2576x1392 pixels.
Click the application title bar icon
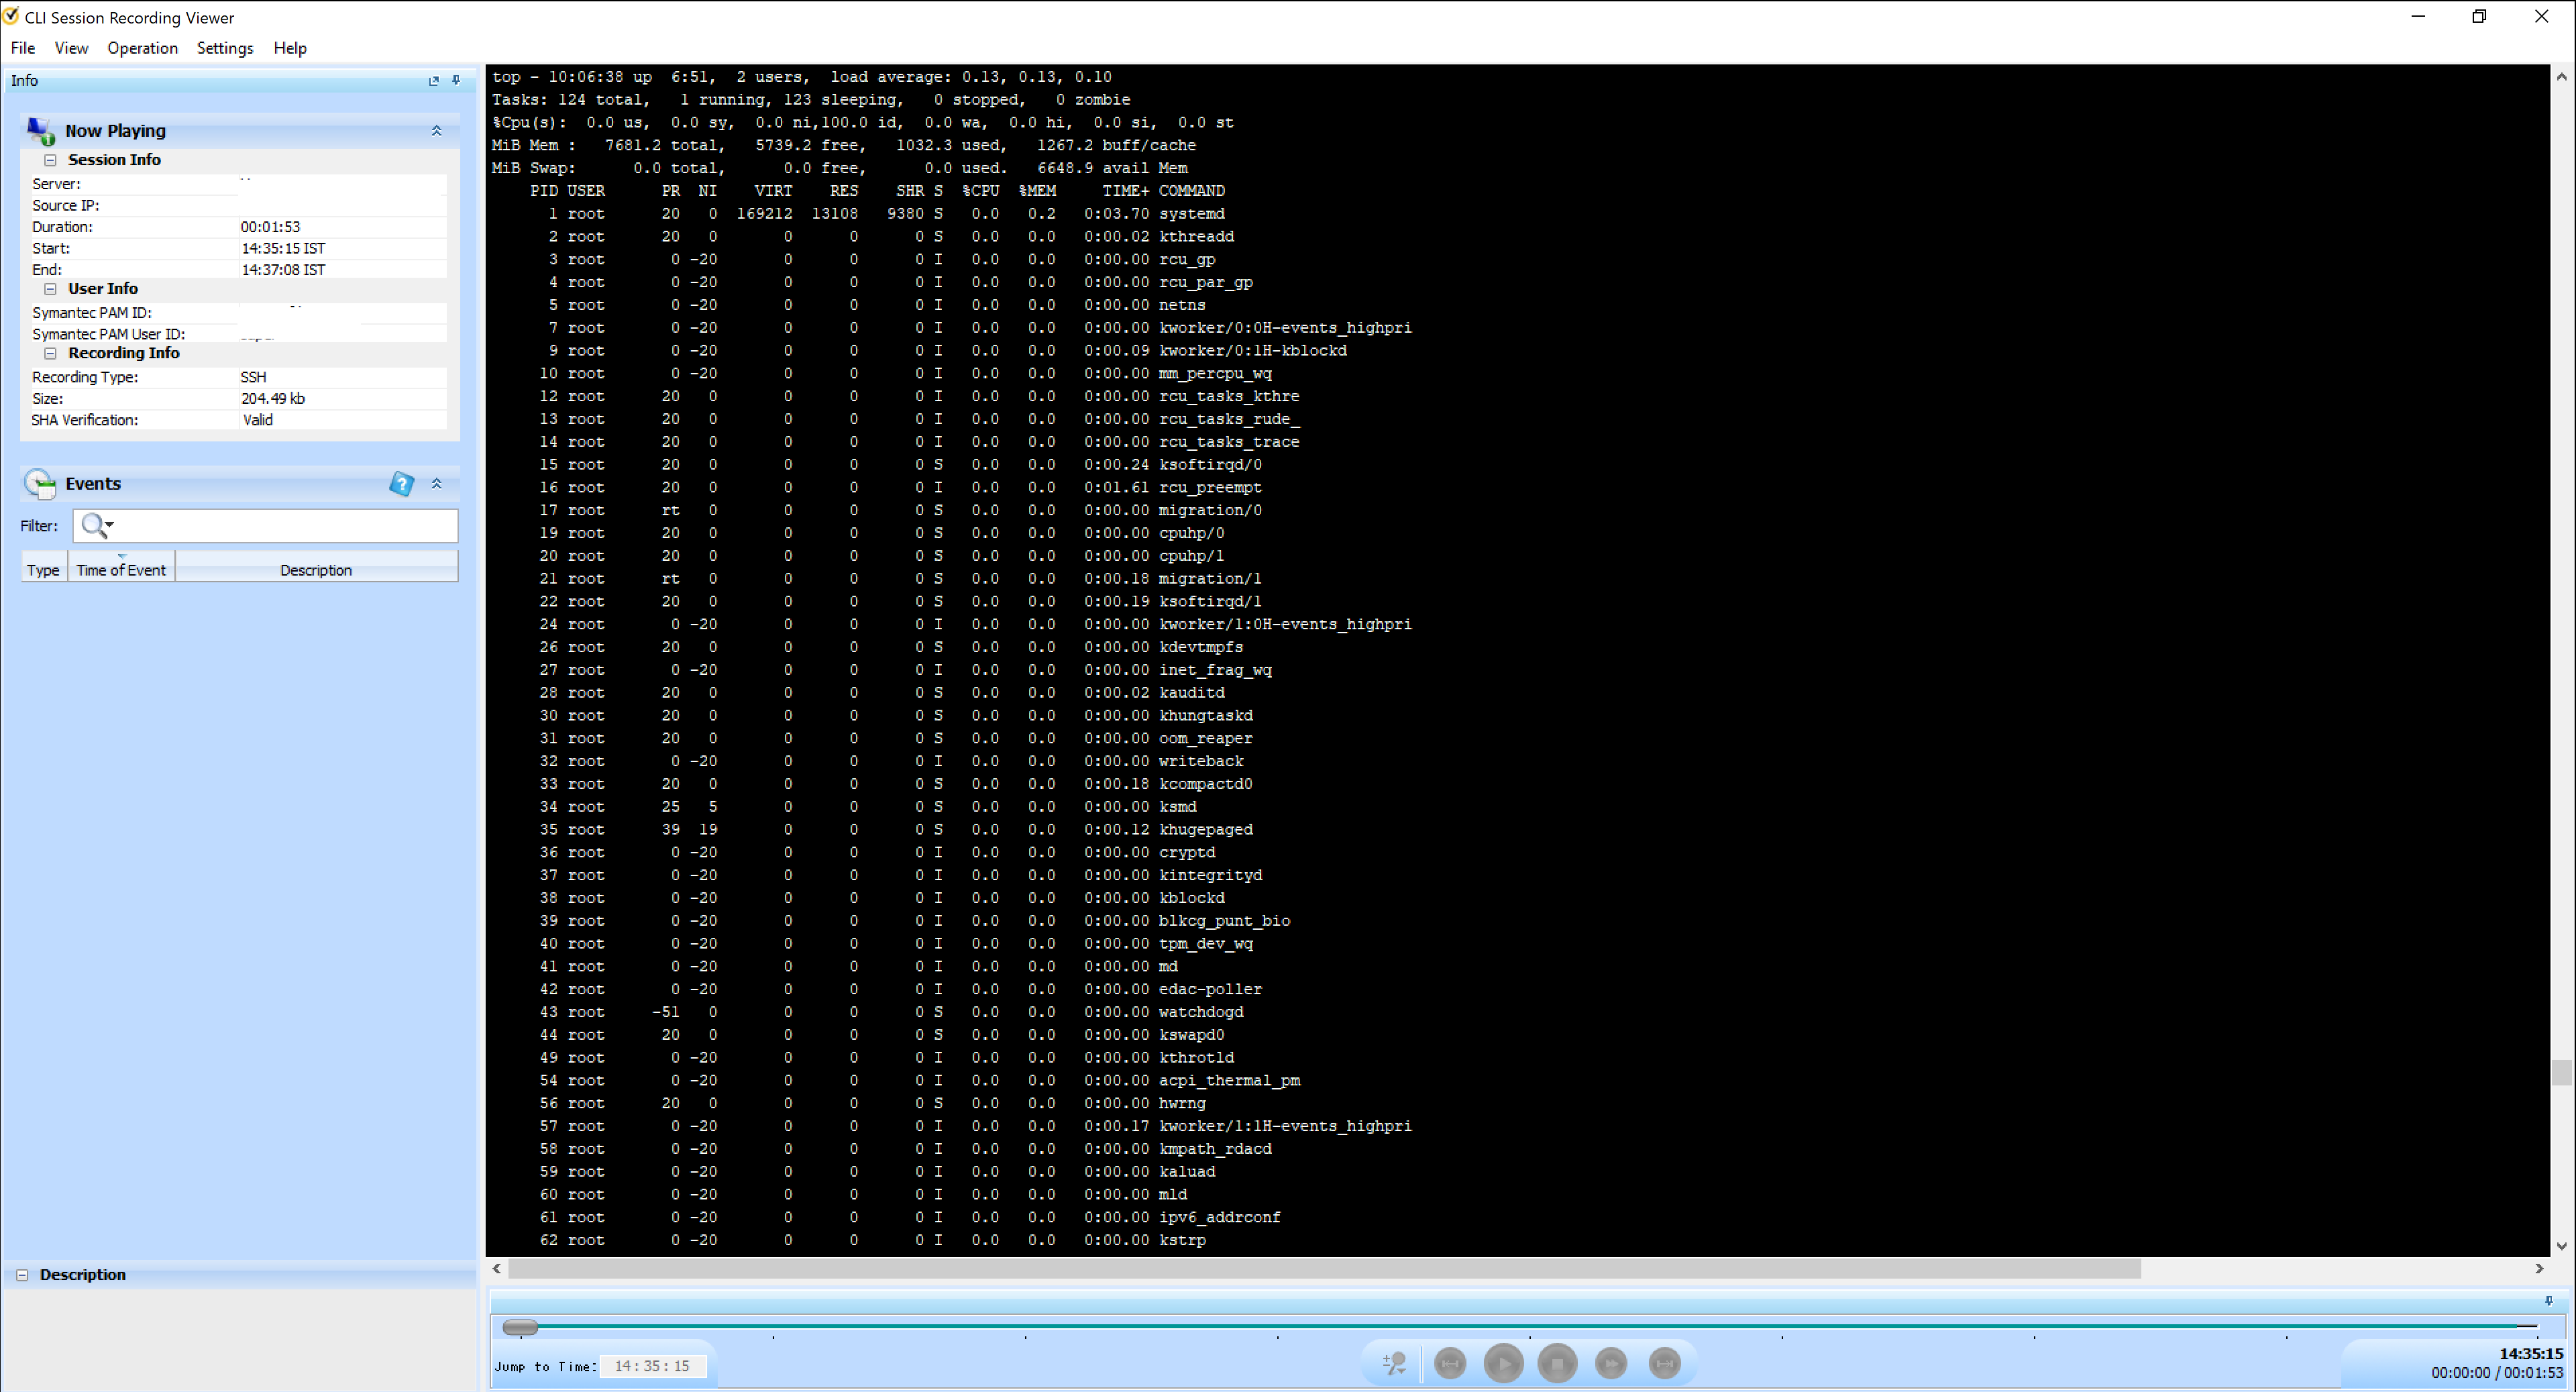tap(11, 17)
